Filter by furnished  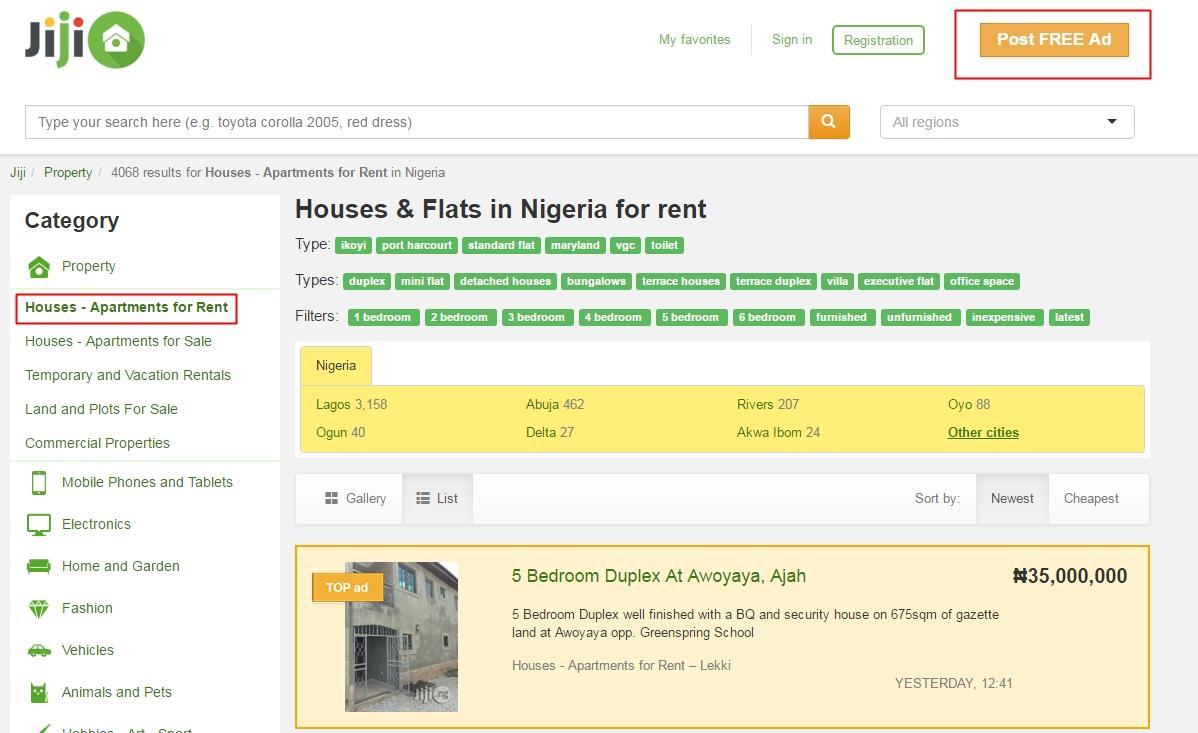coord(841,317)
